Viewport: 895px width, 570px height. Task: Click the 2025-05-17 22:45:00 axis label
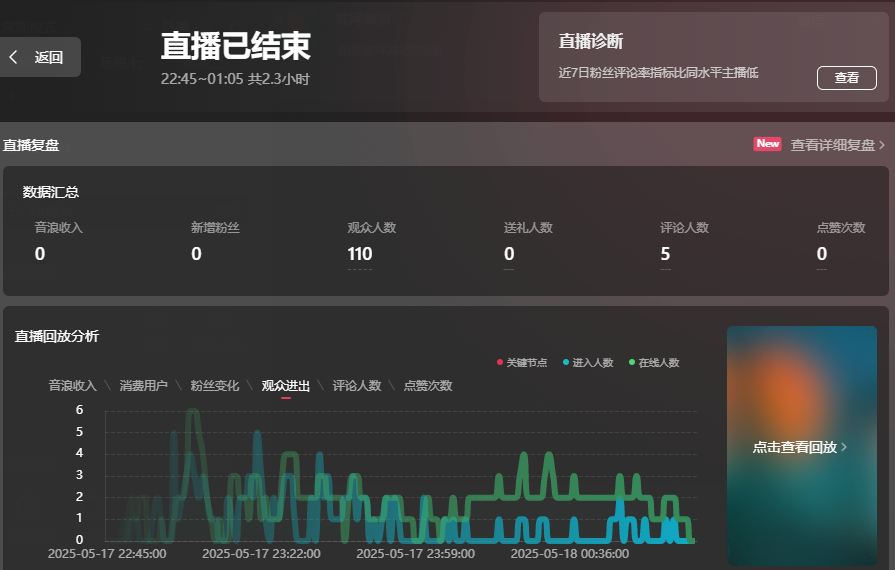click(x=107, y=553)
